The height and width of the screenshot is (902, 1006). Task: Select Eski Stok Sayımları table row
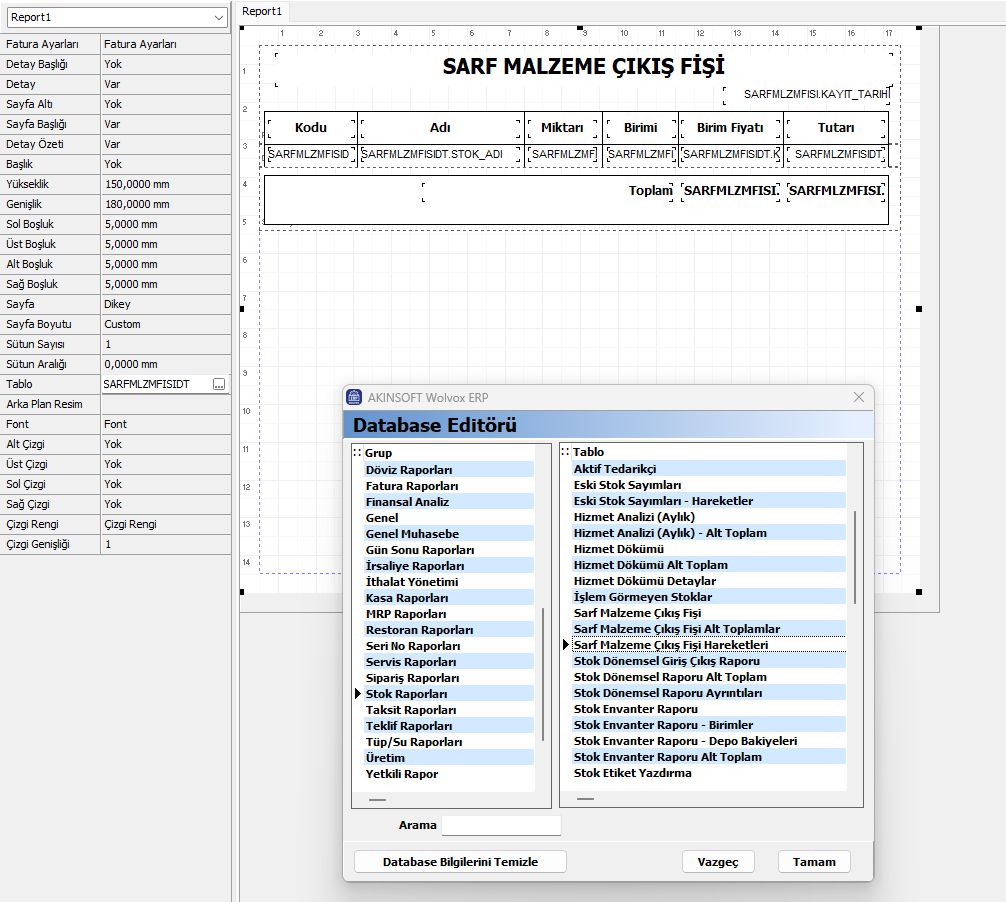709,485
